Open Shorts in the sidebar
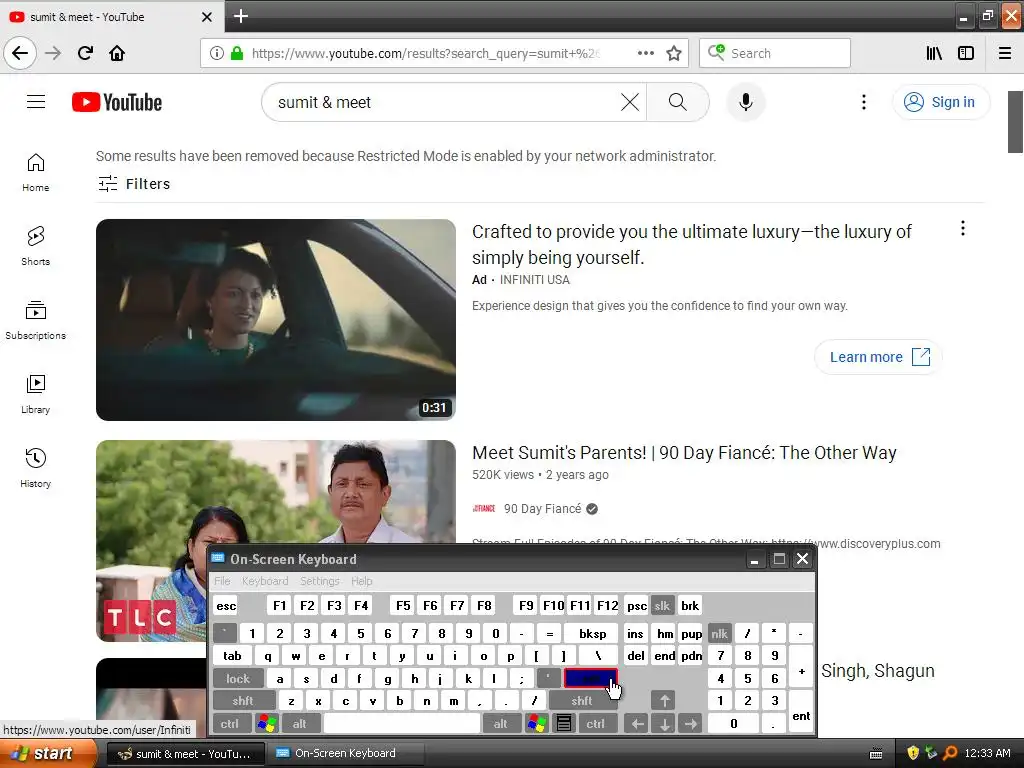Image resolution: width=1024 pixels, height=768 pixels. point(36,246)
